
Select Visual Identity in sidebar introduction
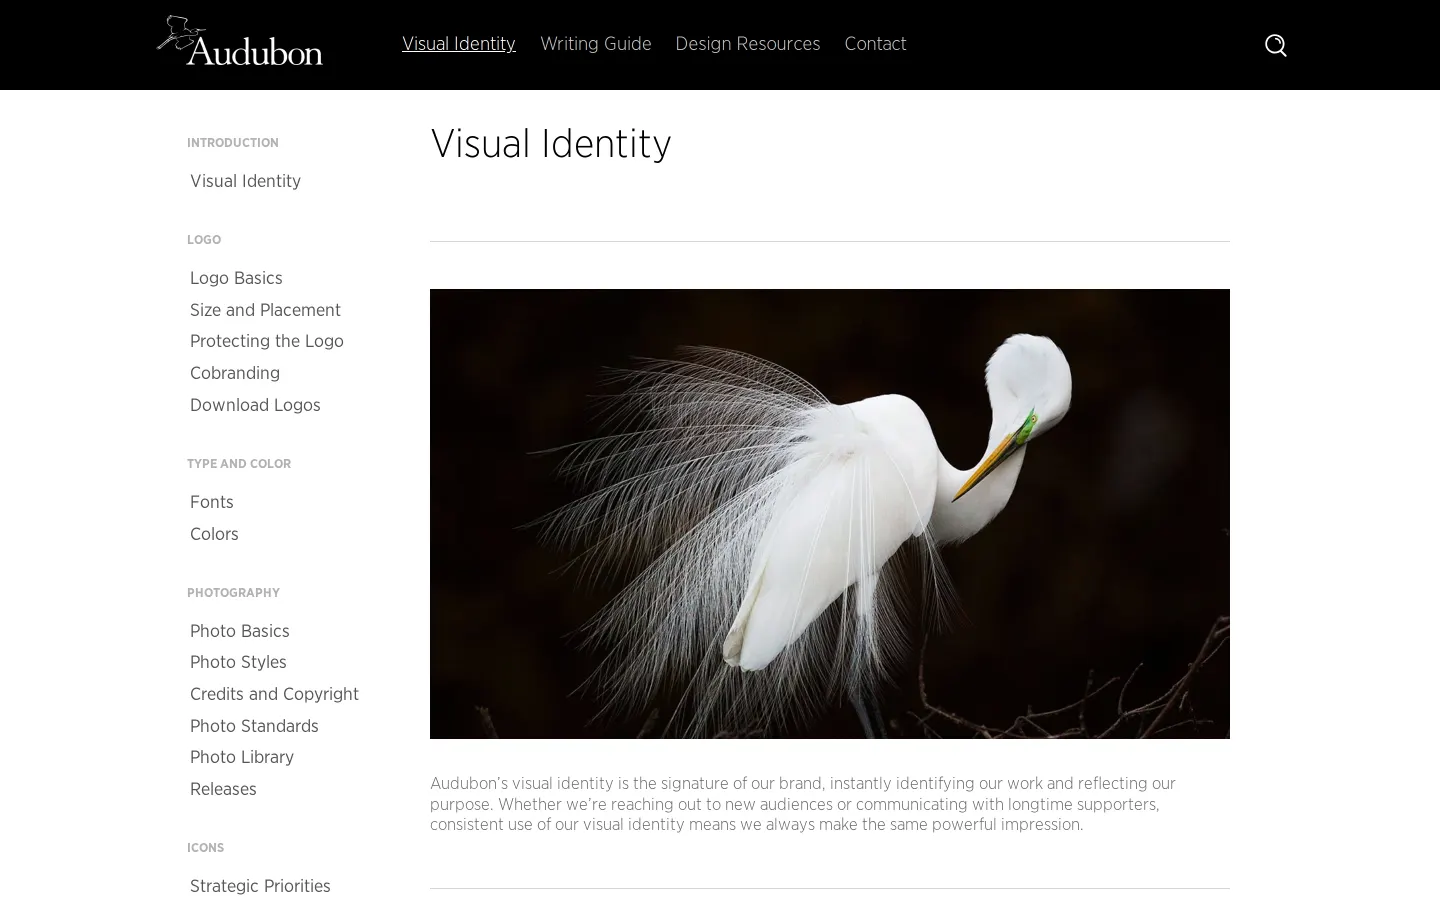(245, 181)
